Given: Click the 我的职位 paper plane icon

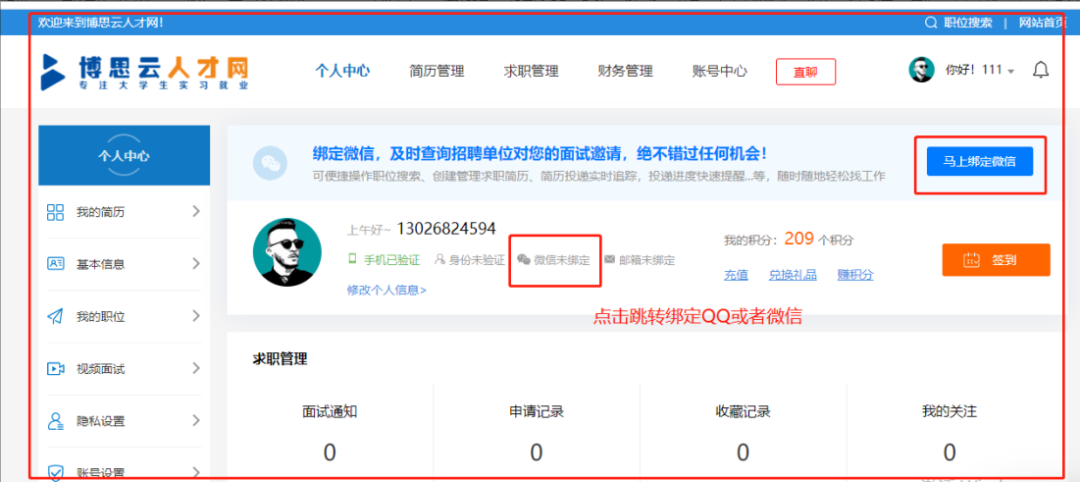Looking at the screenshot, I should [56, 316].
